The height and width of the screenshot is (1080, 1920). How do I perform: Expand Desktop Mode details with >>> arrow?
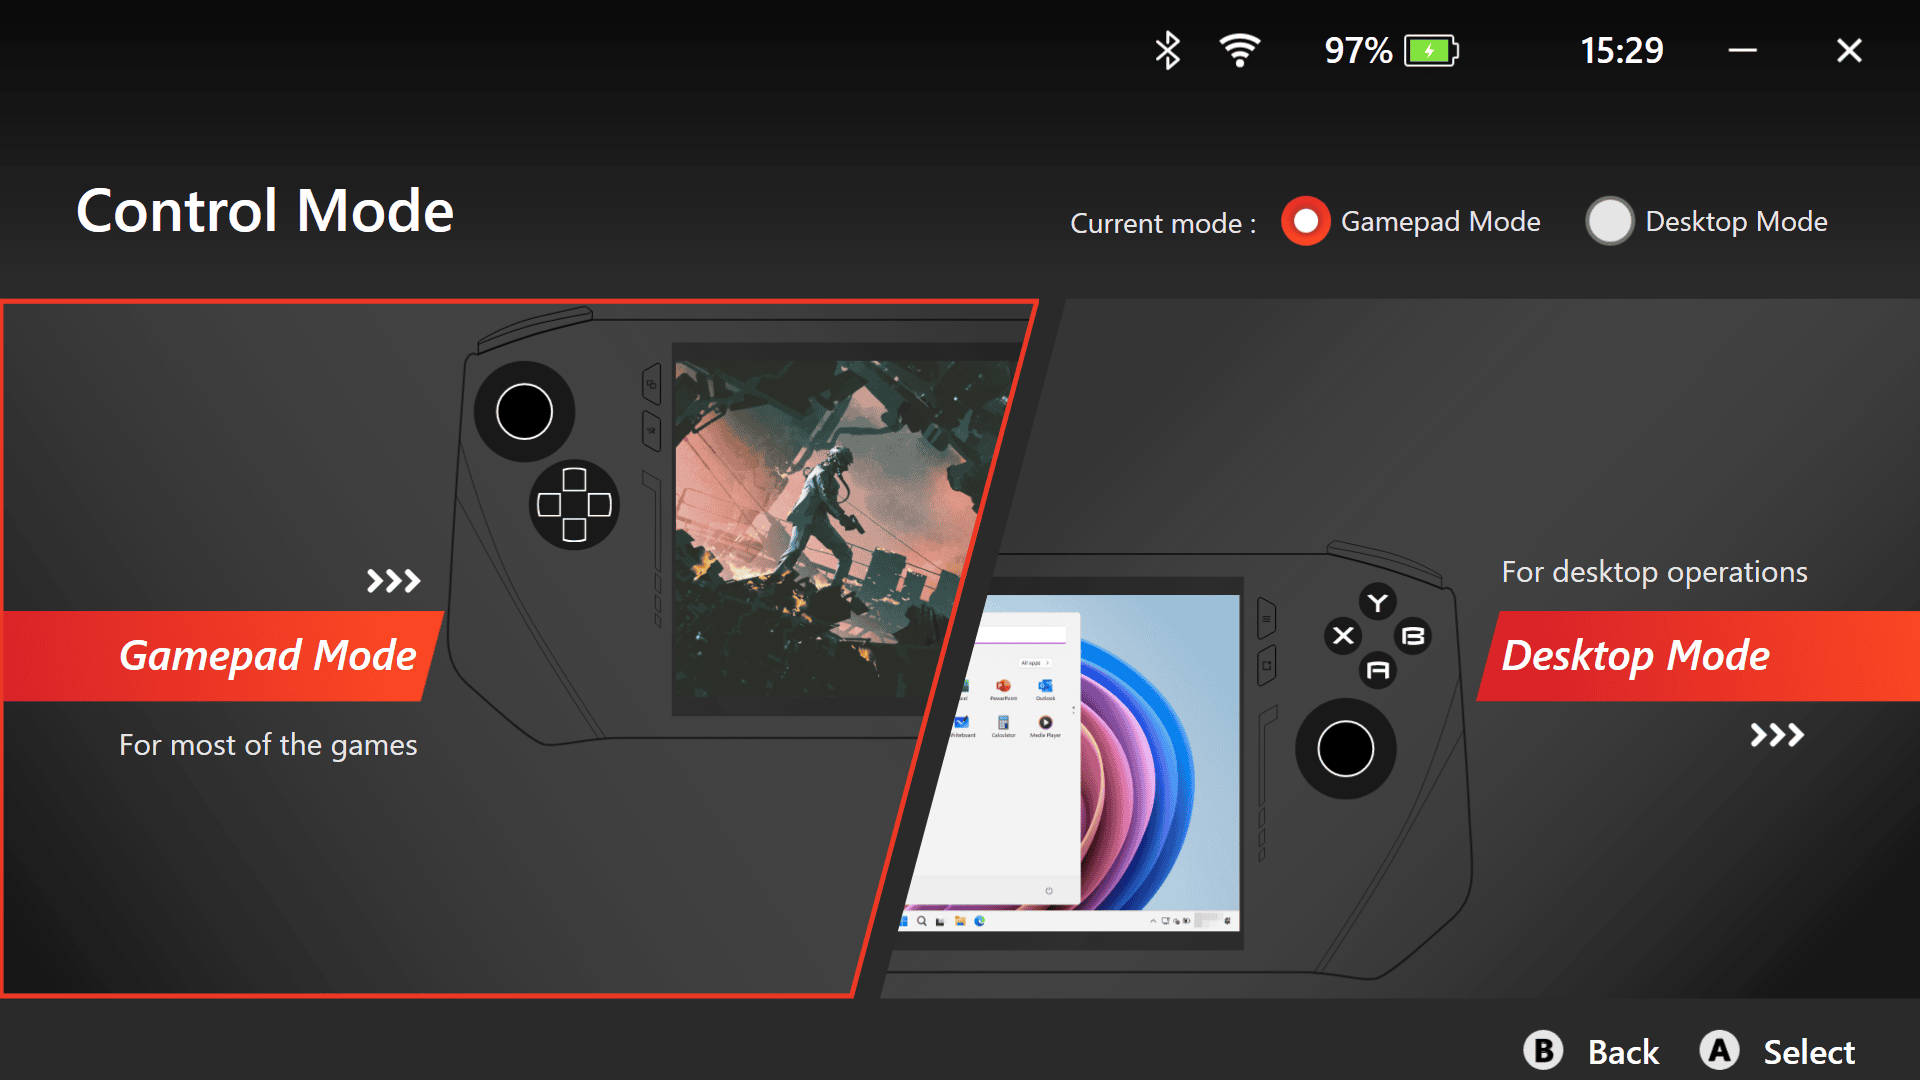pos(1774,735)
